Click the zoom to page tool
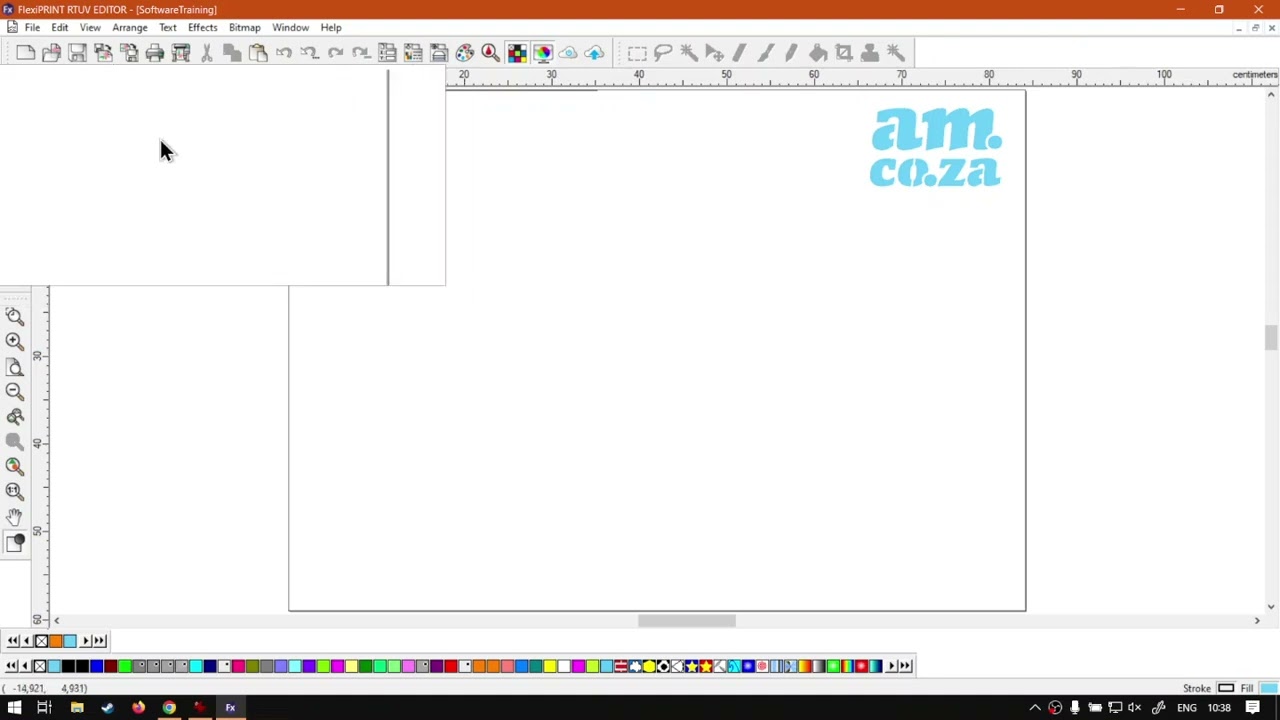1280x720 pixels. pyautogui.click(x=14, y=366)
